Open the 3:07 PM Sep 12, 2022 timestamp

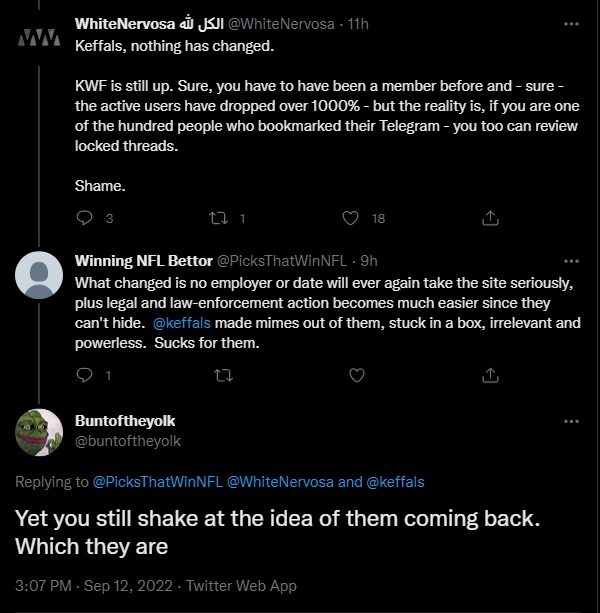94,586
